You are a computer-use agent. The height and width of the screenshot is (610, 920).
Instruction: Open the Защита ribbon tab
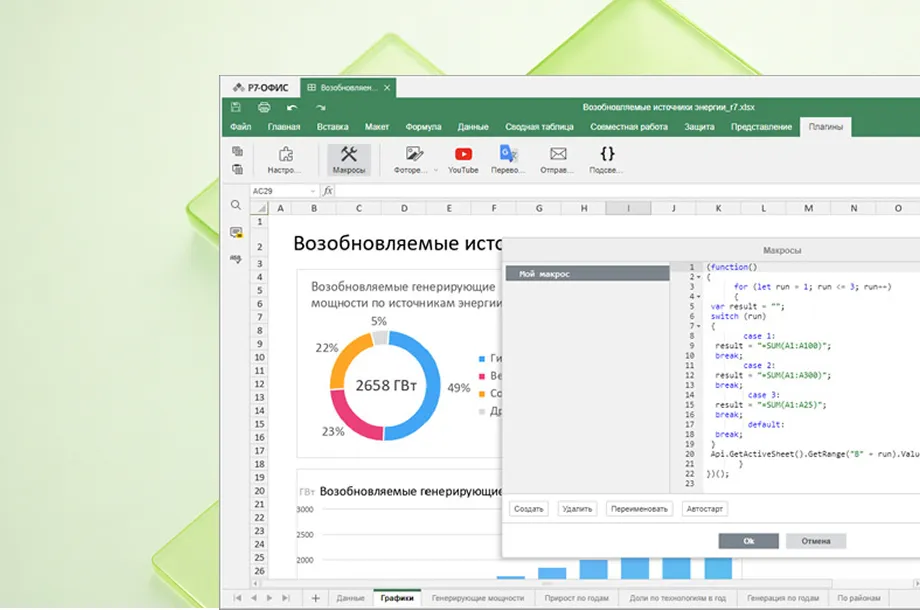pyautogui.click(x=699, y=127)
